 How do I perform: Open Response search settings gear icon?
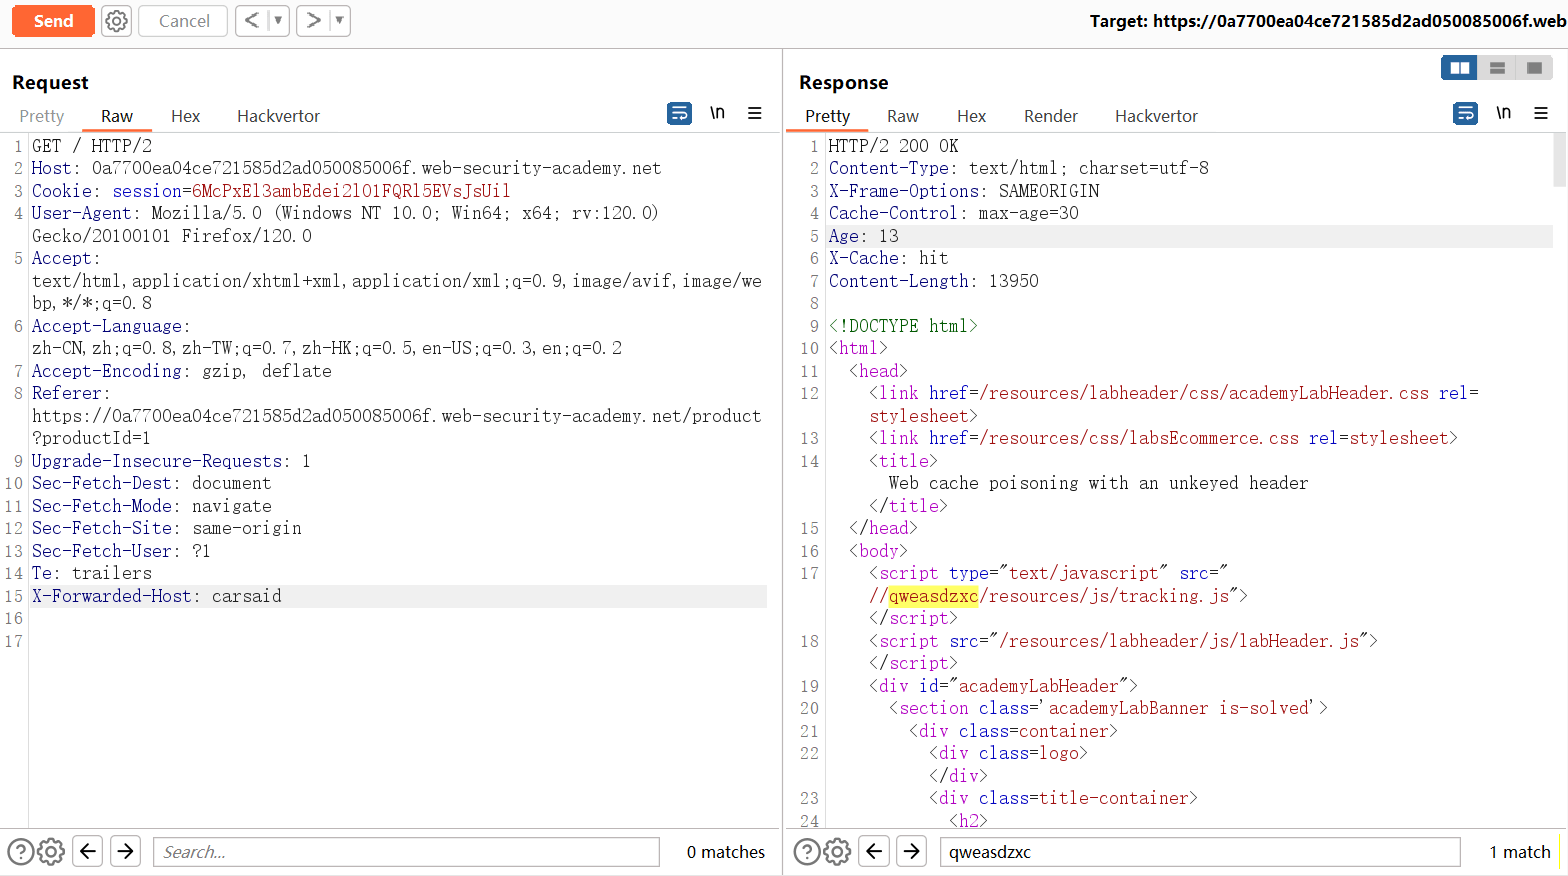[x=837, y=852]
